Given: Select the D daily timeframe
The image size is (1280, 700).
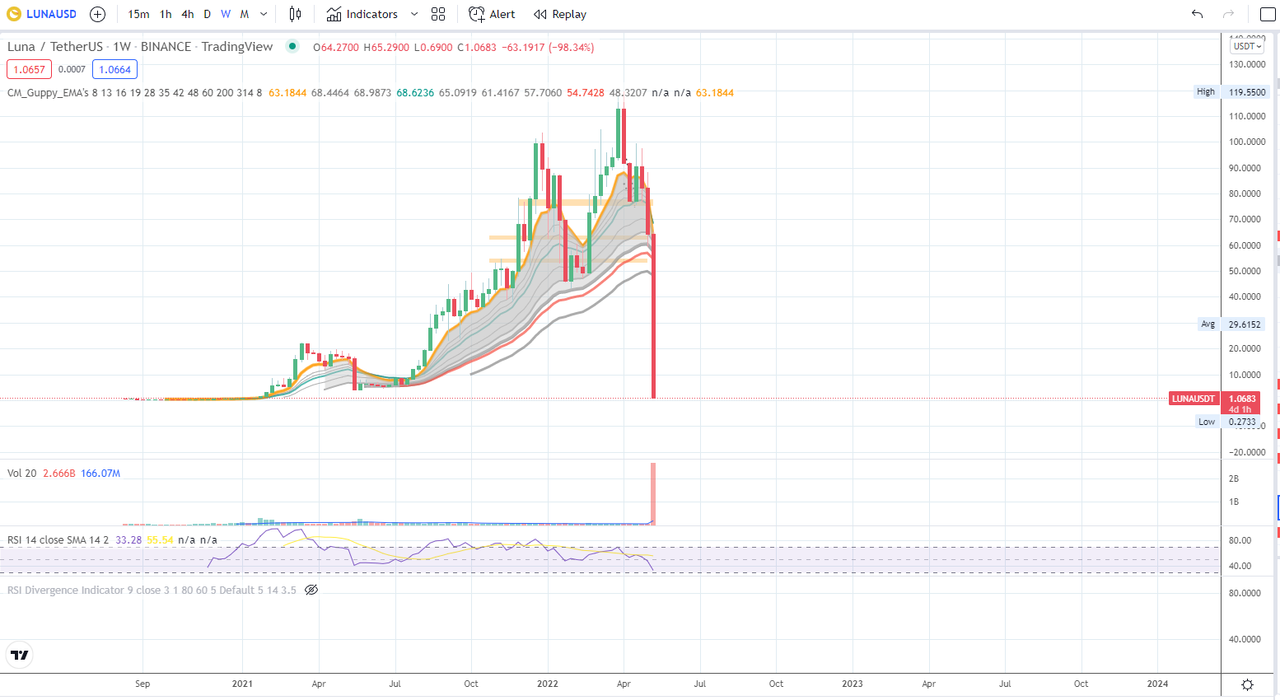Looking at the screenshot, I should (x=207, y=14).
